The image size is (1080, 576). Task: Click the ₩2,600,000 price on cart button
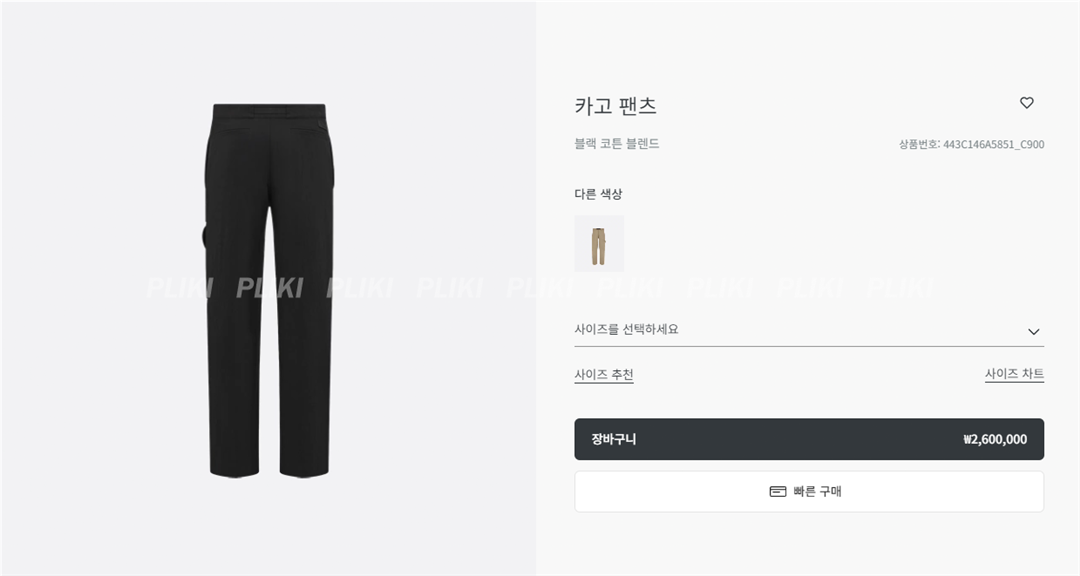995,440
